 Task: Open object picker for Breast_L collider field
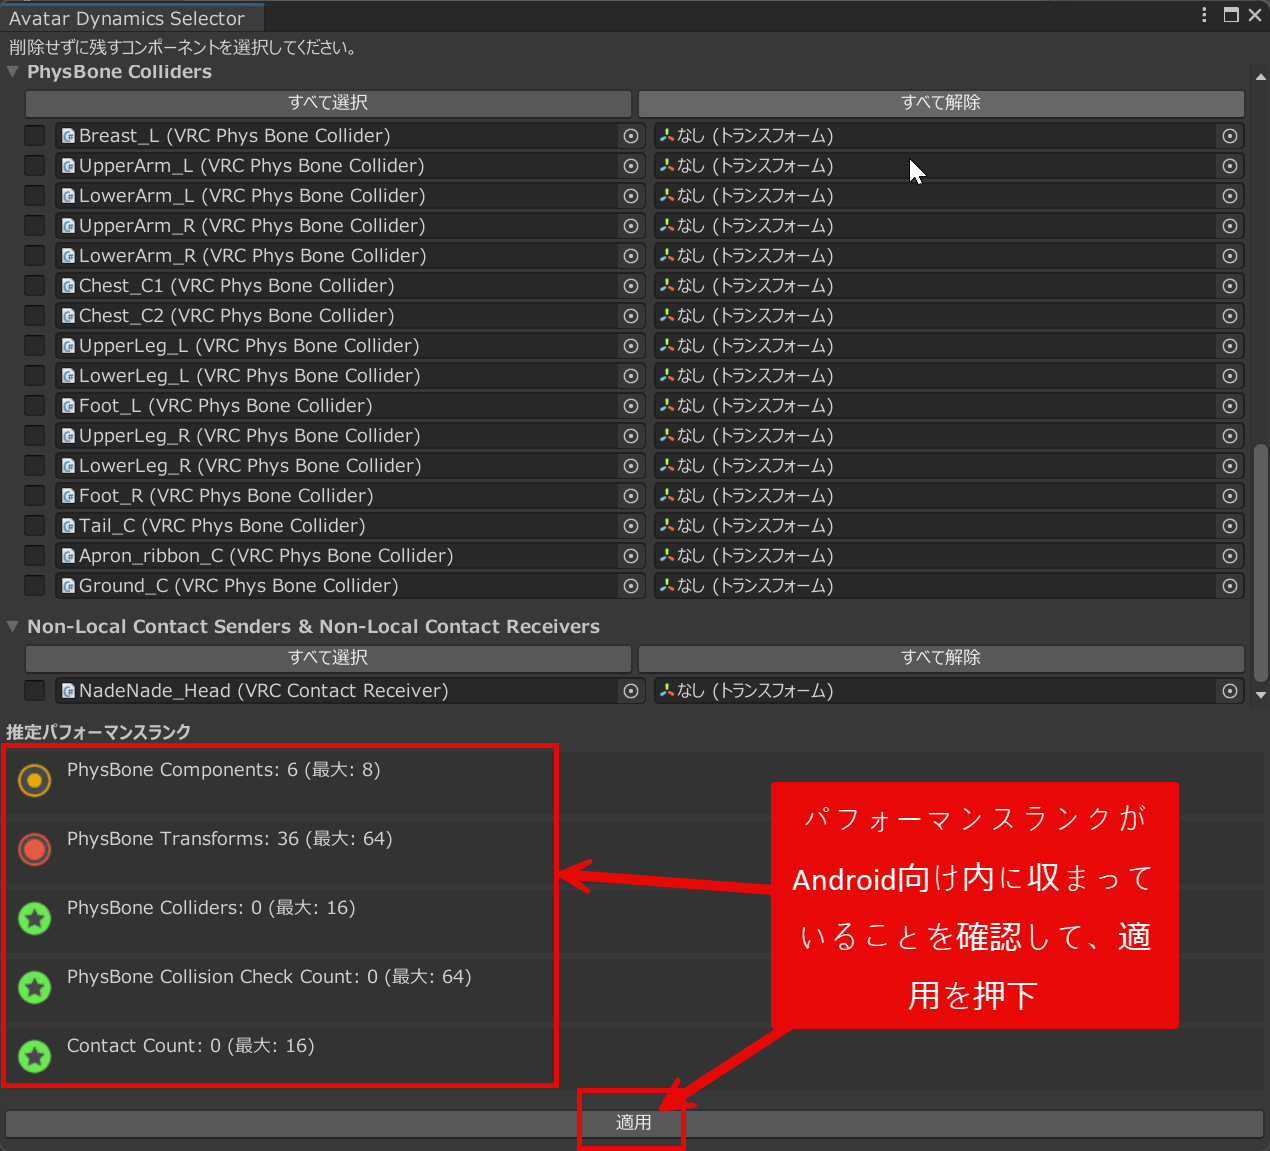coord(631,136)
